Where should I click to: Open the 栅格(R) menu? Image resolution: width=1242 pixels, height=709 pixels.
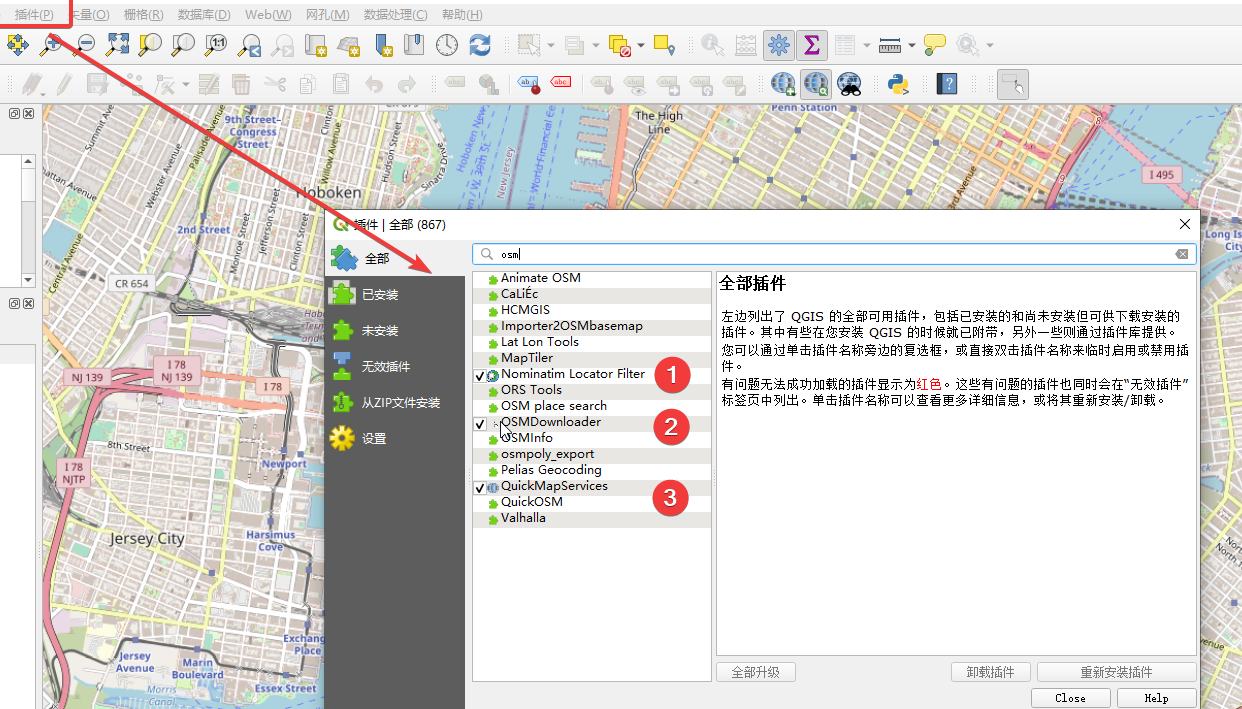pos(144,15)
